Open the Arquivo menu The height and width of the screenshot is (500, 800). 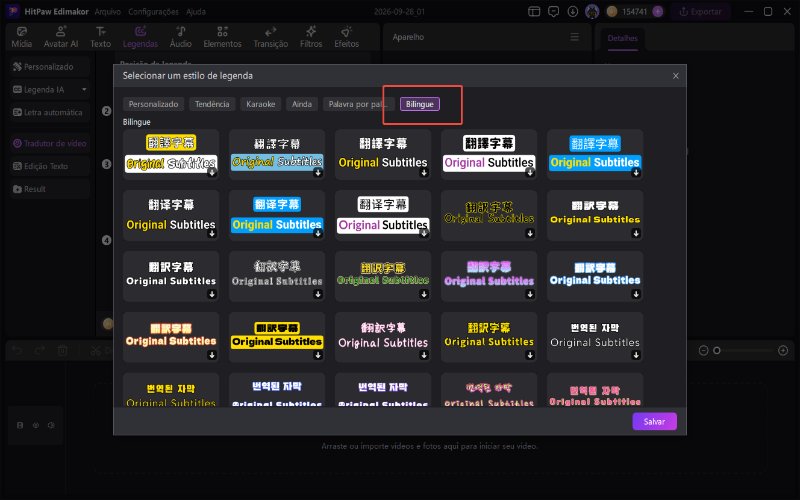tap(108, 11)
